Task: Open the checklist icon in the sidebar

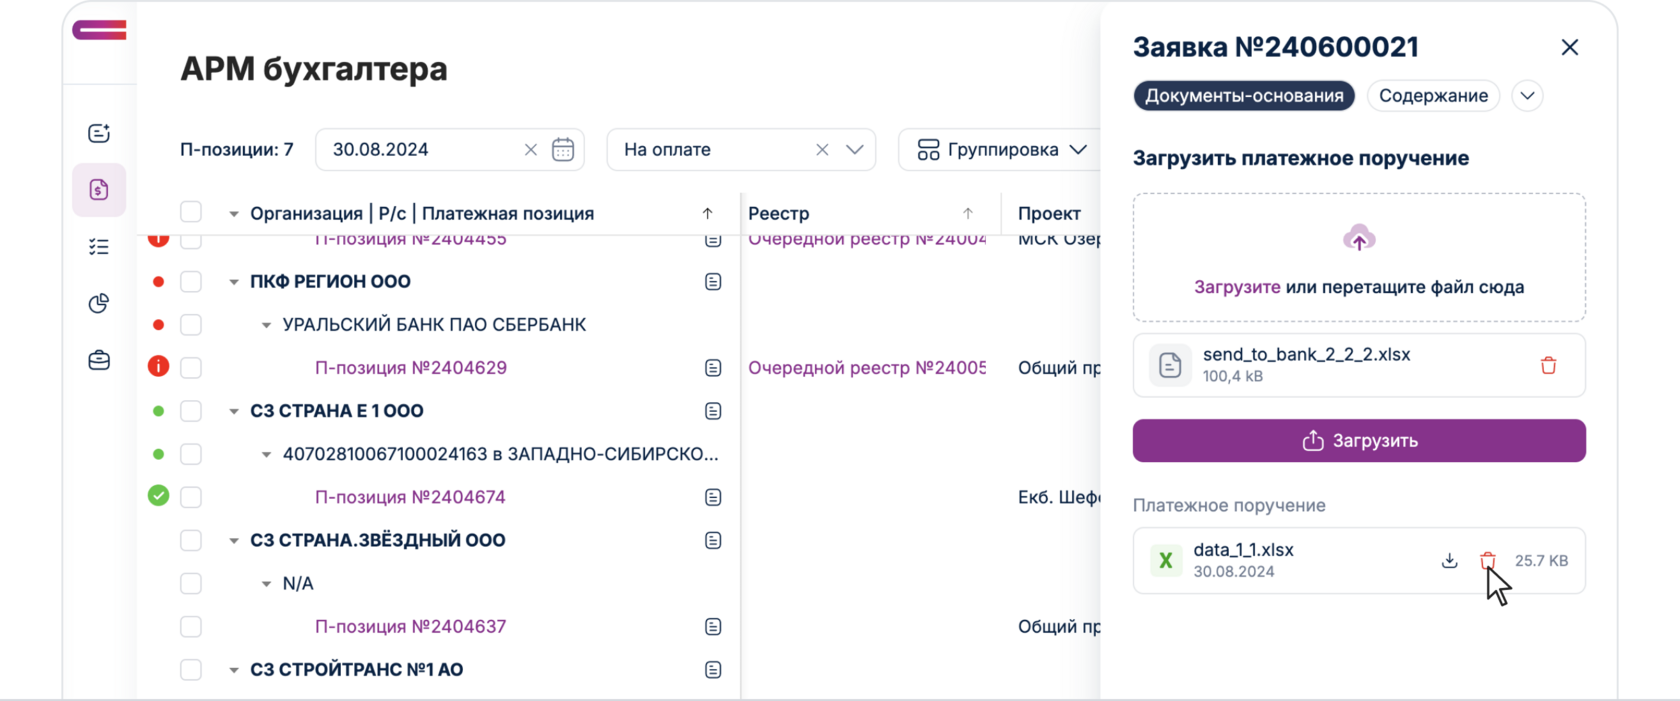Action: coord(99,247)
